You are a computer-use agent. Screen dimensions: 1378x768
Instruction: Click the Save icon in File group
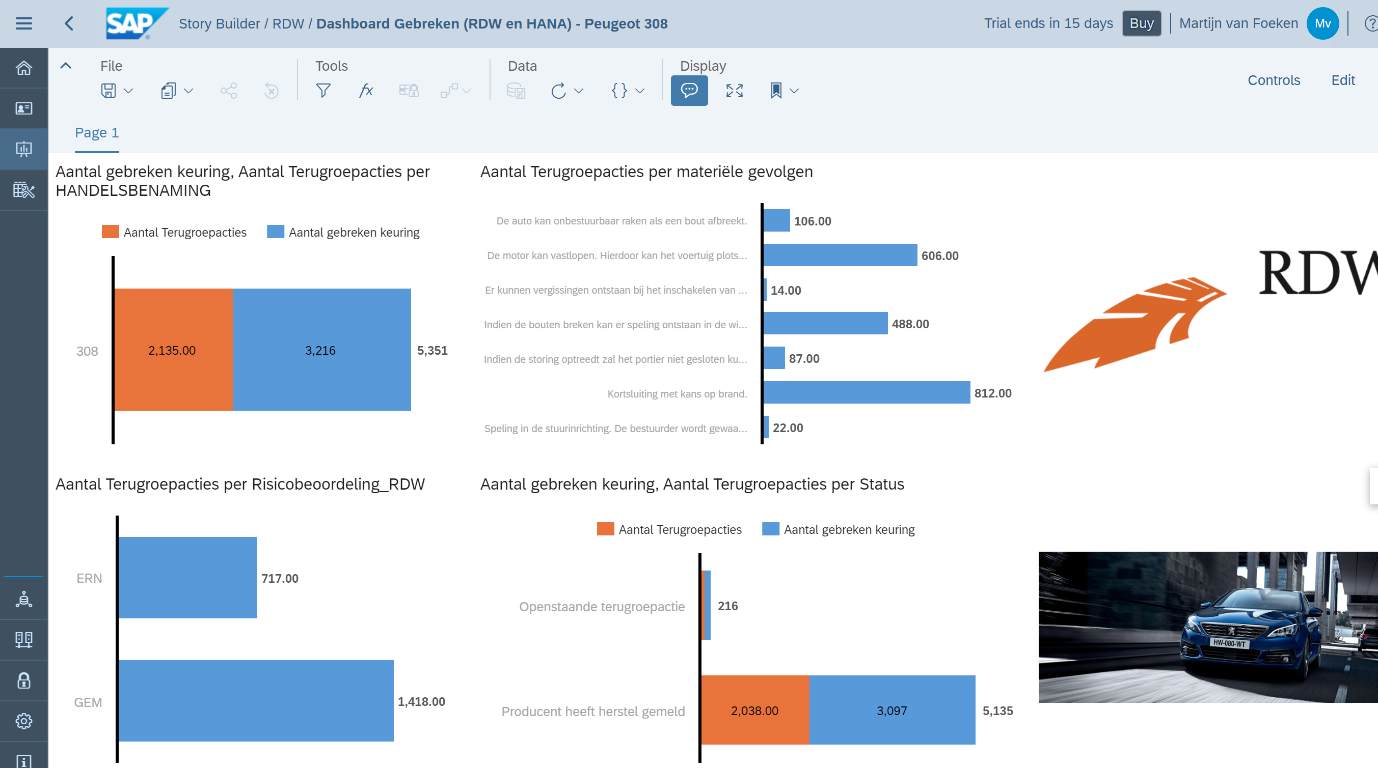coord(108,90)
